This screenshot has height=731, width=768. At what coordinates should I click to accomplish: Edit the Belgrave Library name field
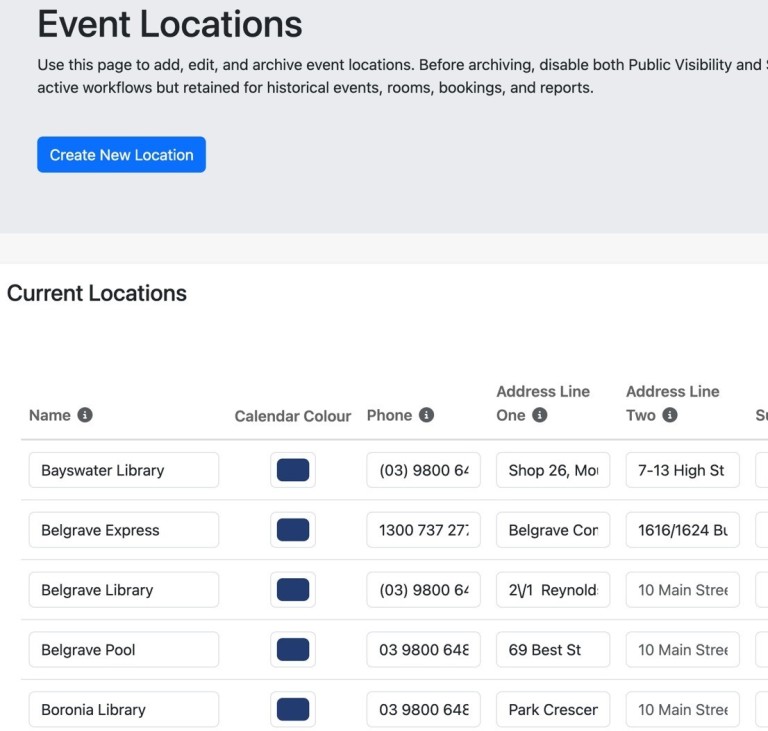[124, 589]
